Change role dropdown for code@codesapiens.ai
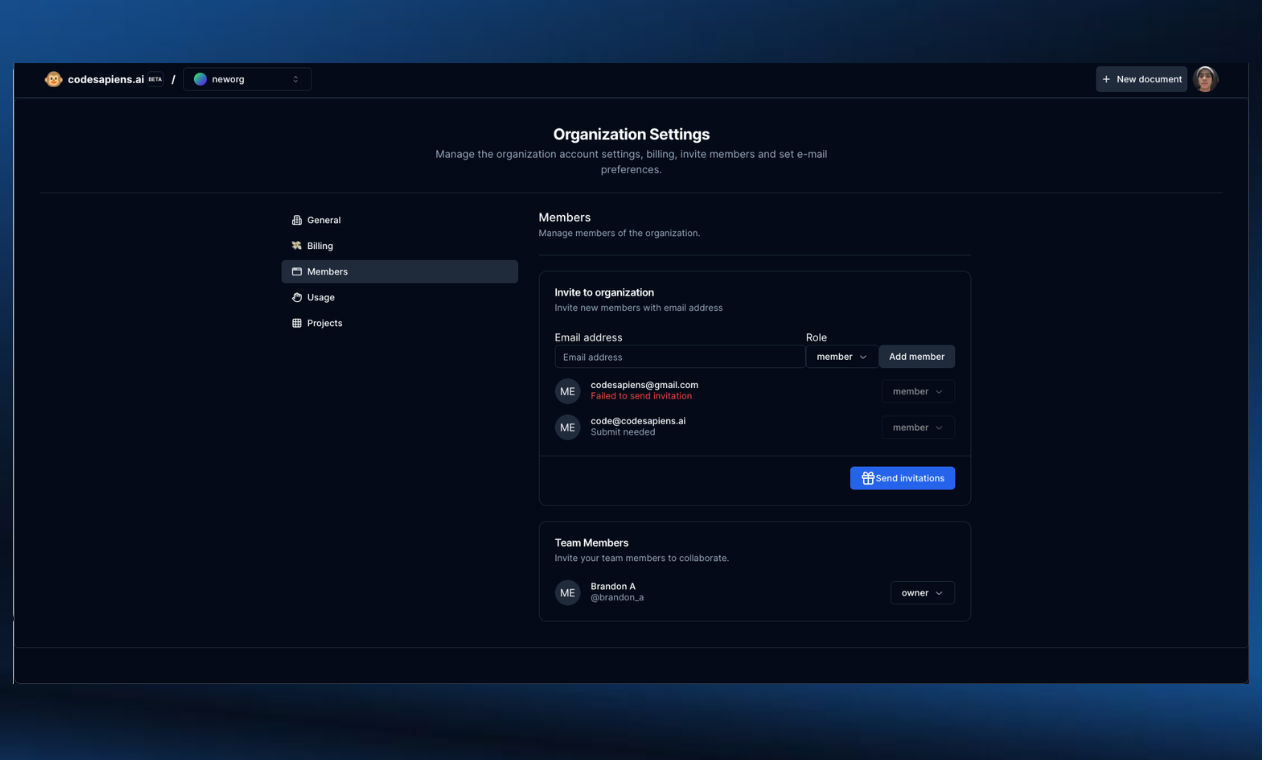Viewport: 1270px width, 760px height. [x=917, y=427]
